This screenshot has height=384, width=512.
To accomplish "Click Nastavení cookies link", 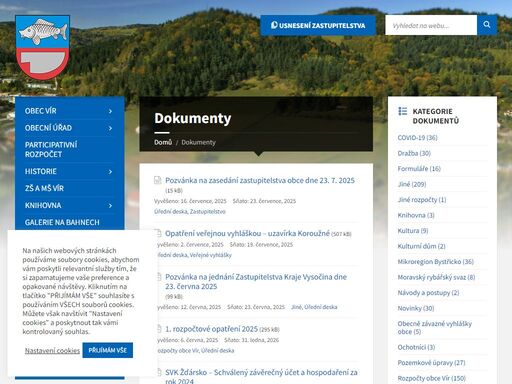I will point(52,351).
